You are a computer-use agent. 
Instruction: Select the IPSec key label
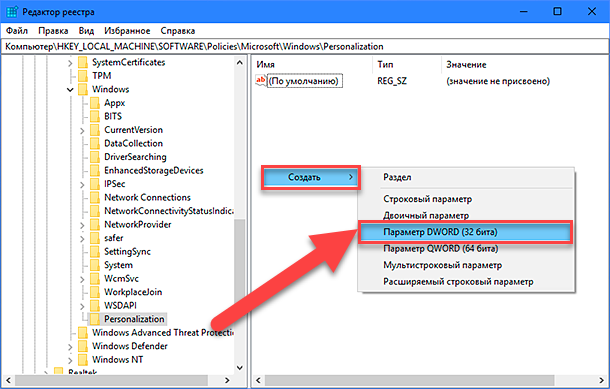pyautogui.click(x=114, y=184)
